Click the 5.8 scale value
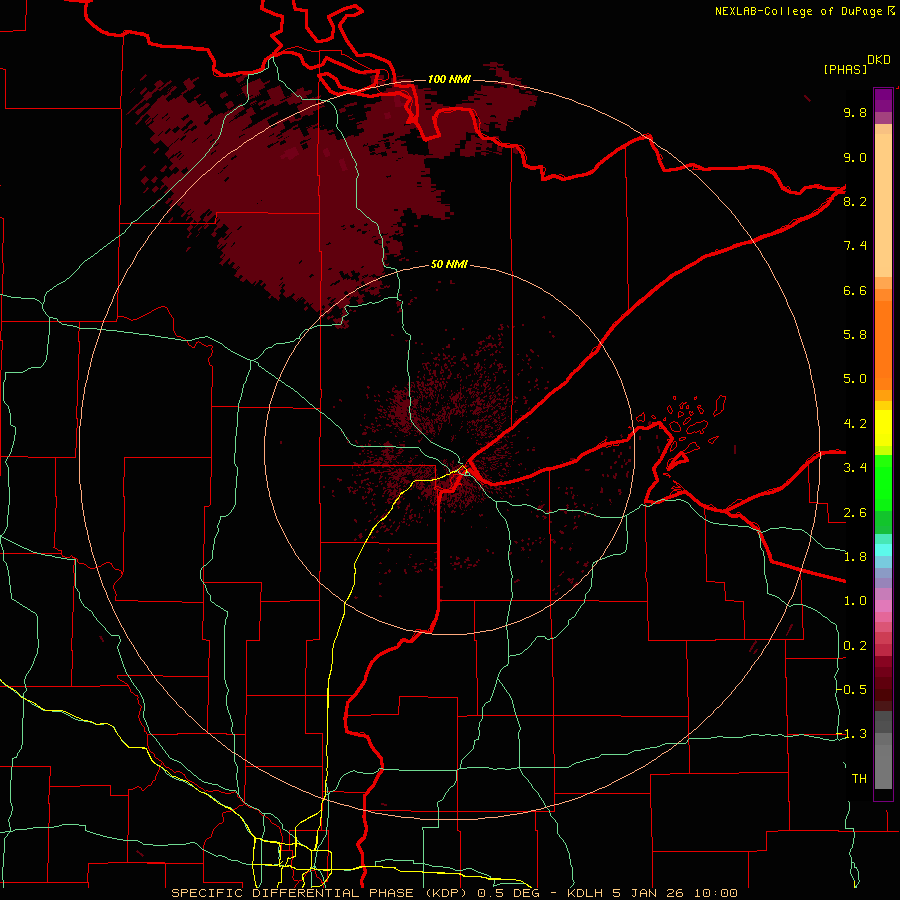900x900 pixels. [855, 335]
